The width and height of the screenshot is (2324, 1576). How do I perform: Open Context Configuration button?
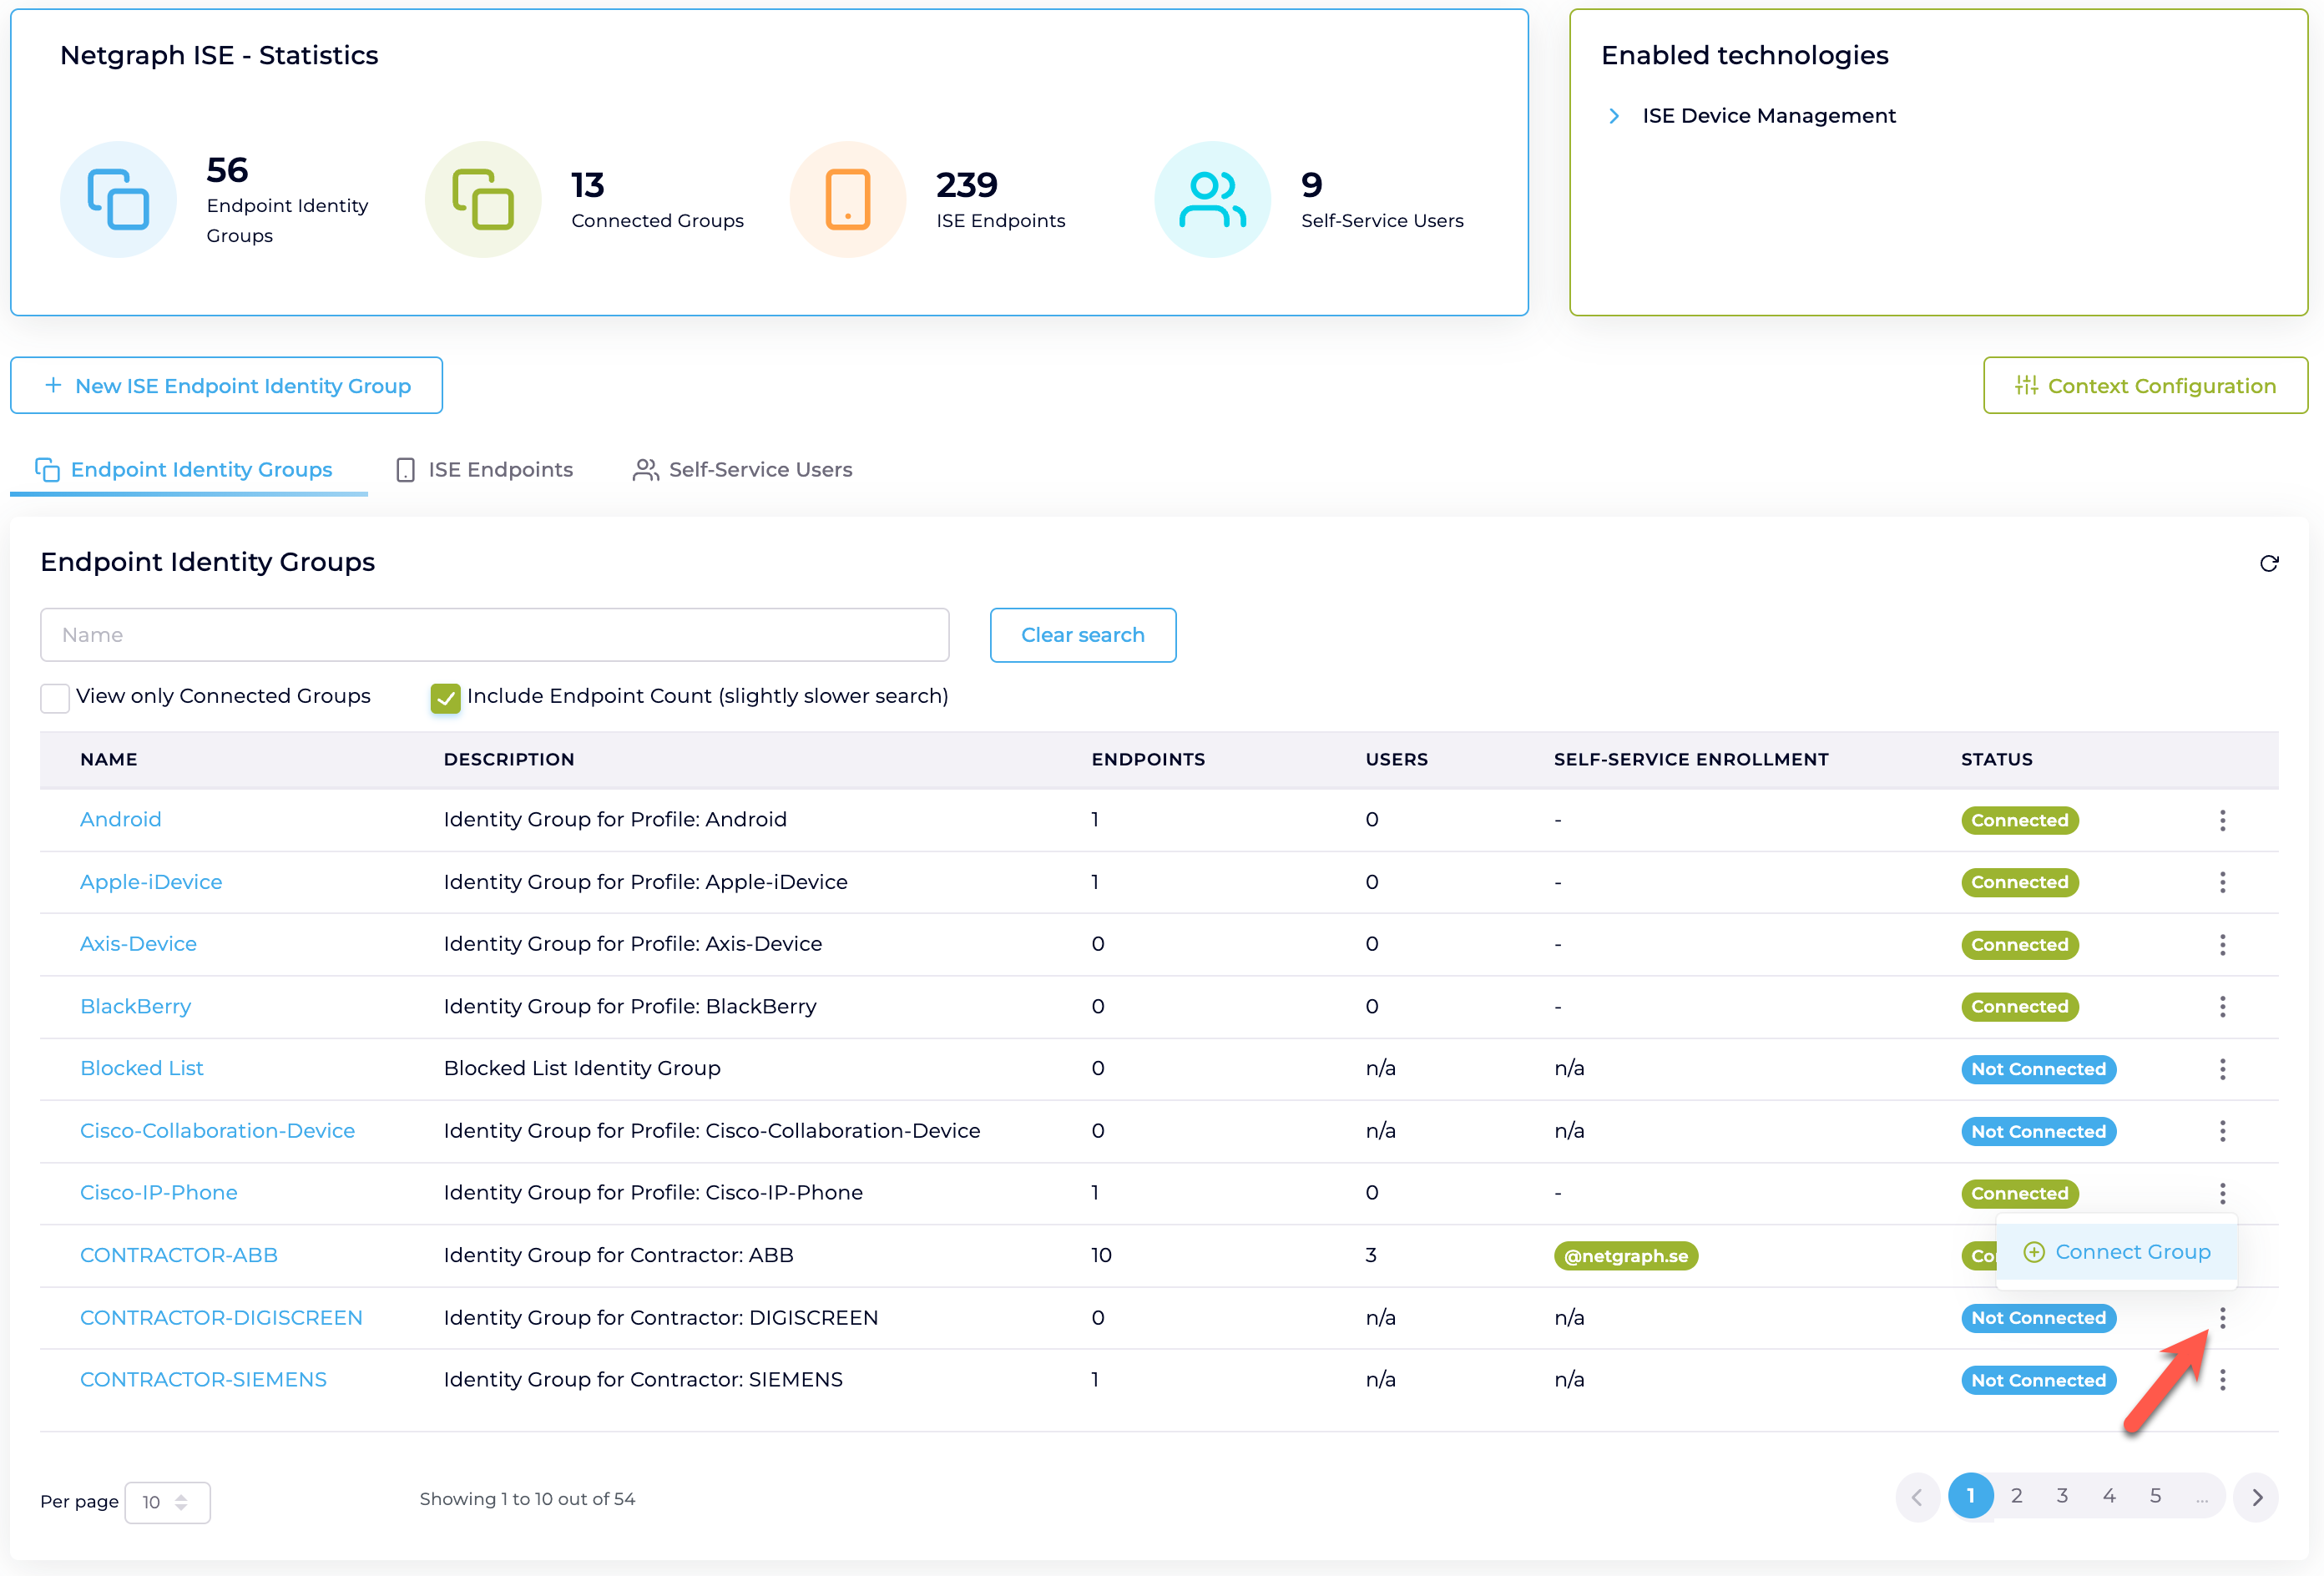point(2145,386)
